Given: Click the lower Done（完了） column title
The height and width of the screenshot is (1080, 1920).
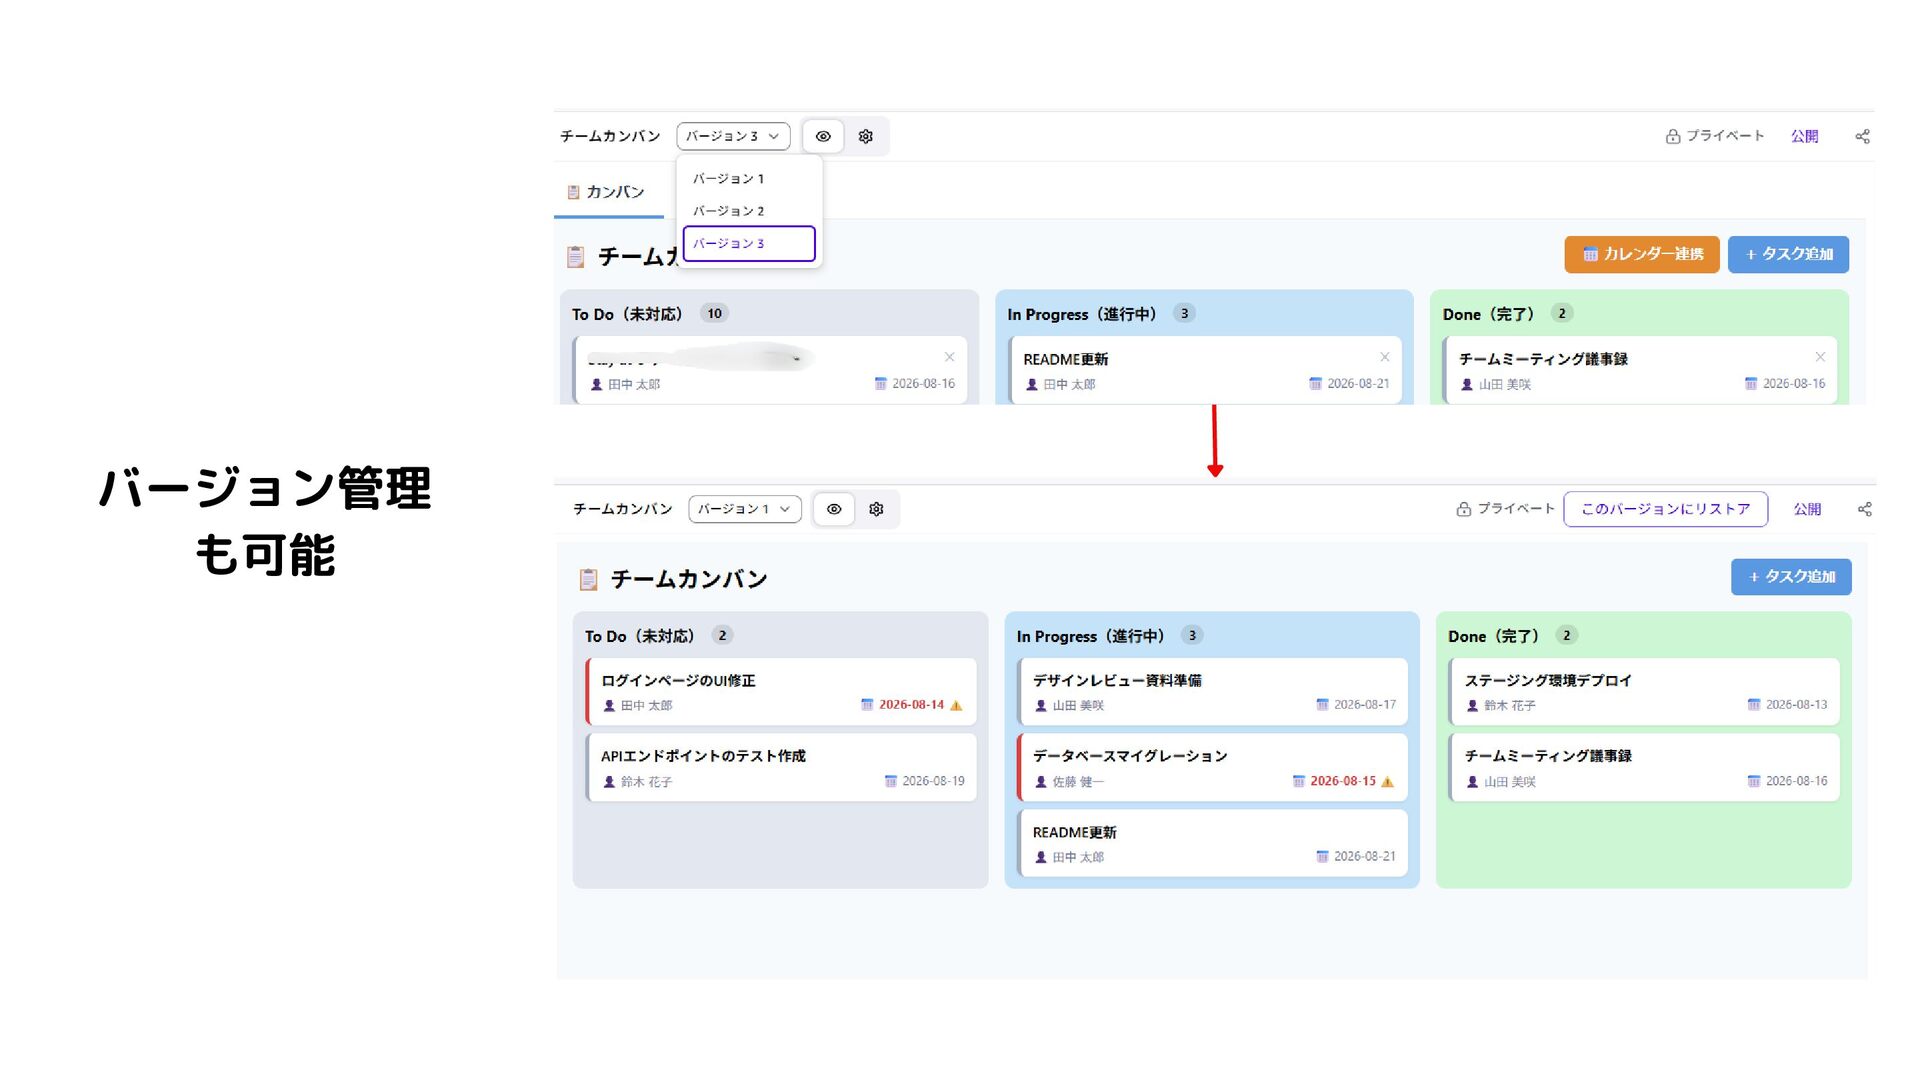Looking at the screenshot, I should pyautogui.click(x=1494, y=637).
